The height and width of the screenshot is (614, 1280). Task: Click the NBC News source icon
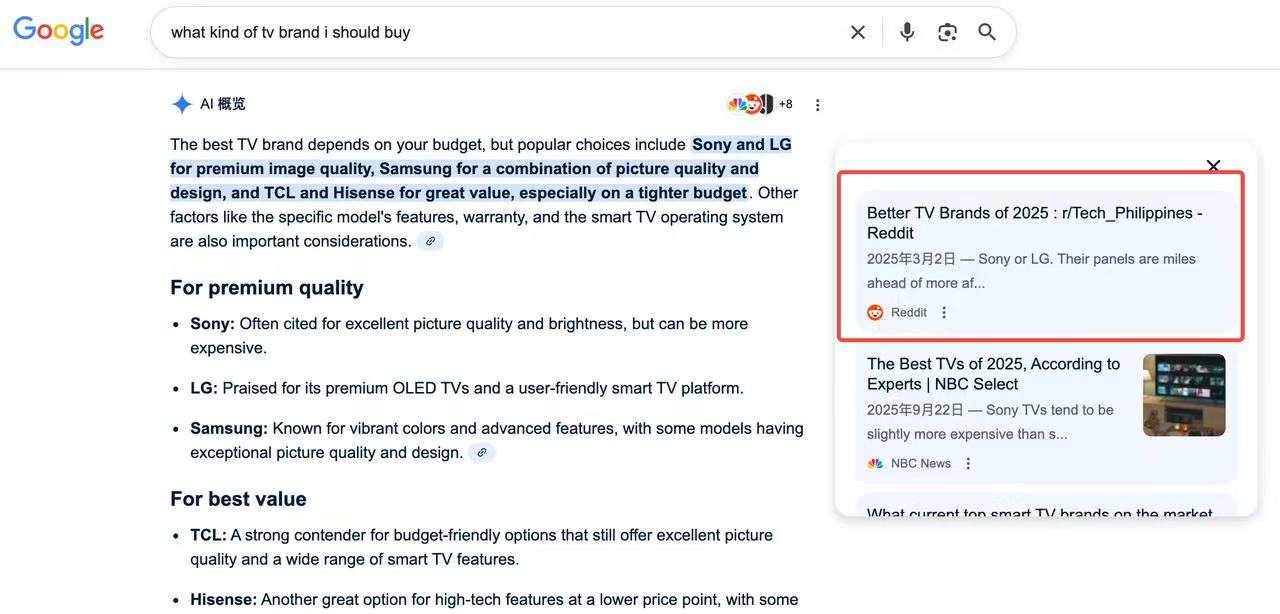pyautogui.click(x=875, y=463)
